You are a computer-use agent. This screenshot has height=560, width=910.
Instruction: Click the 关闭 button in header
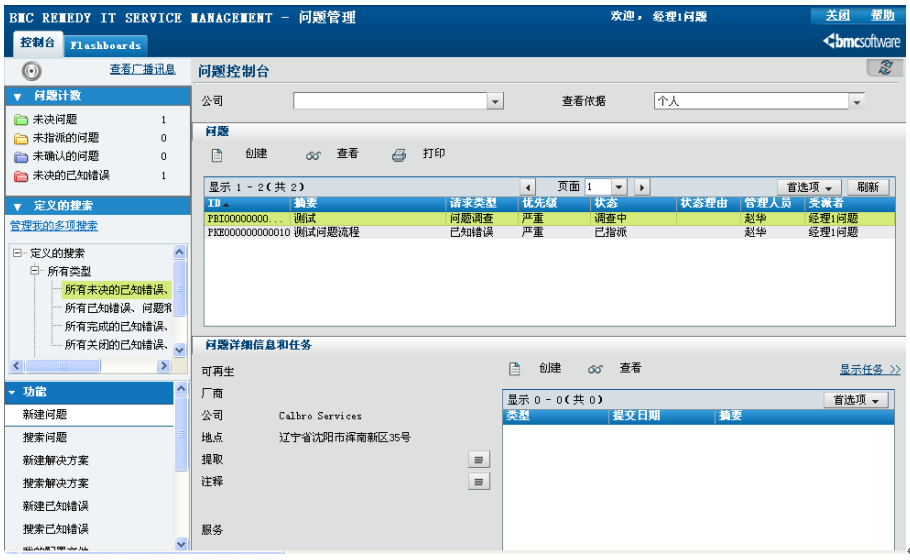pyautogui.click(x=837, y=16)
